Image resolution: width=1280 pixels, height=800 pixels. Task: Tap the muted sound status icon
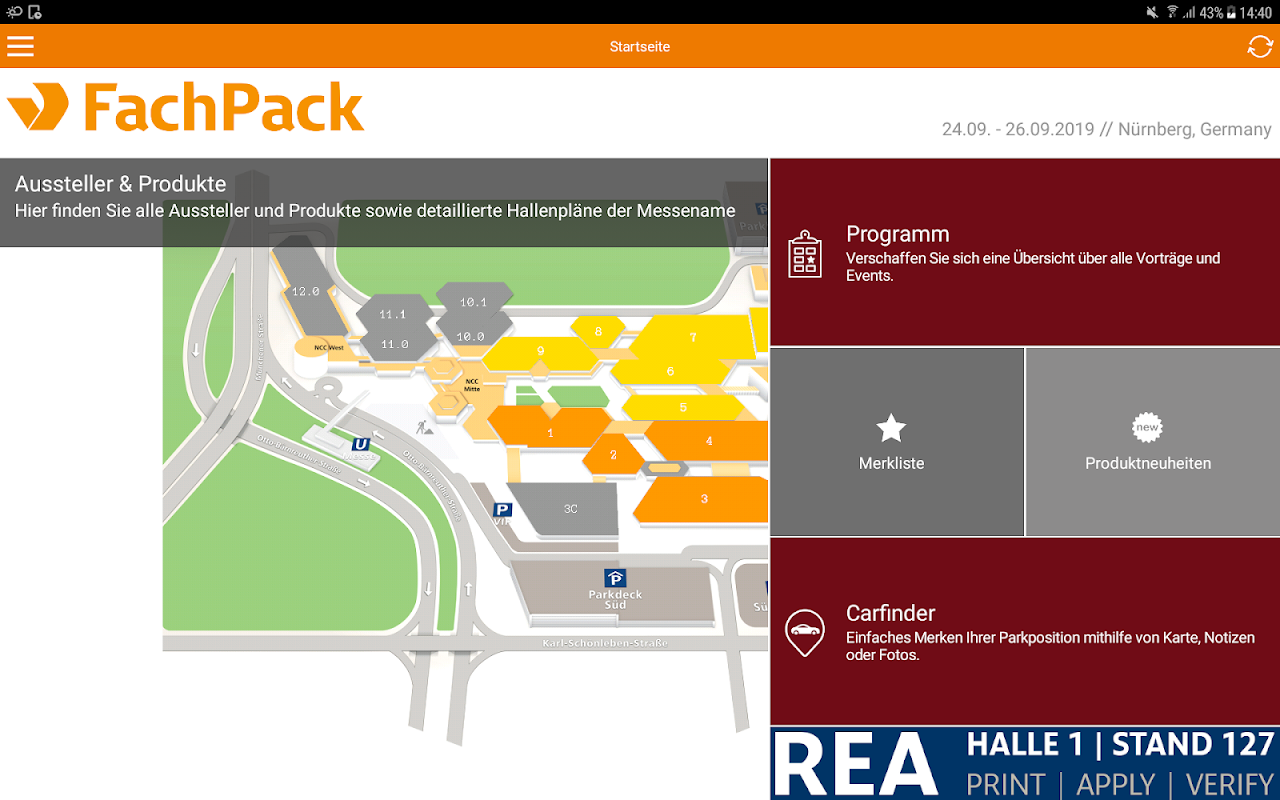(x=1152, y=12)
